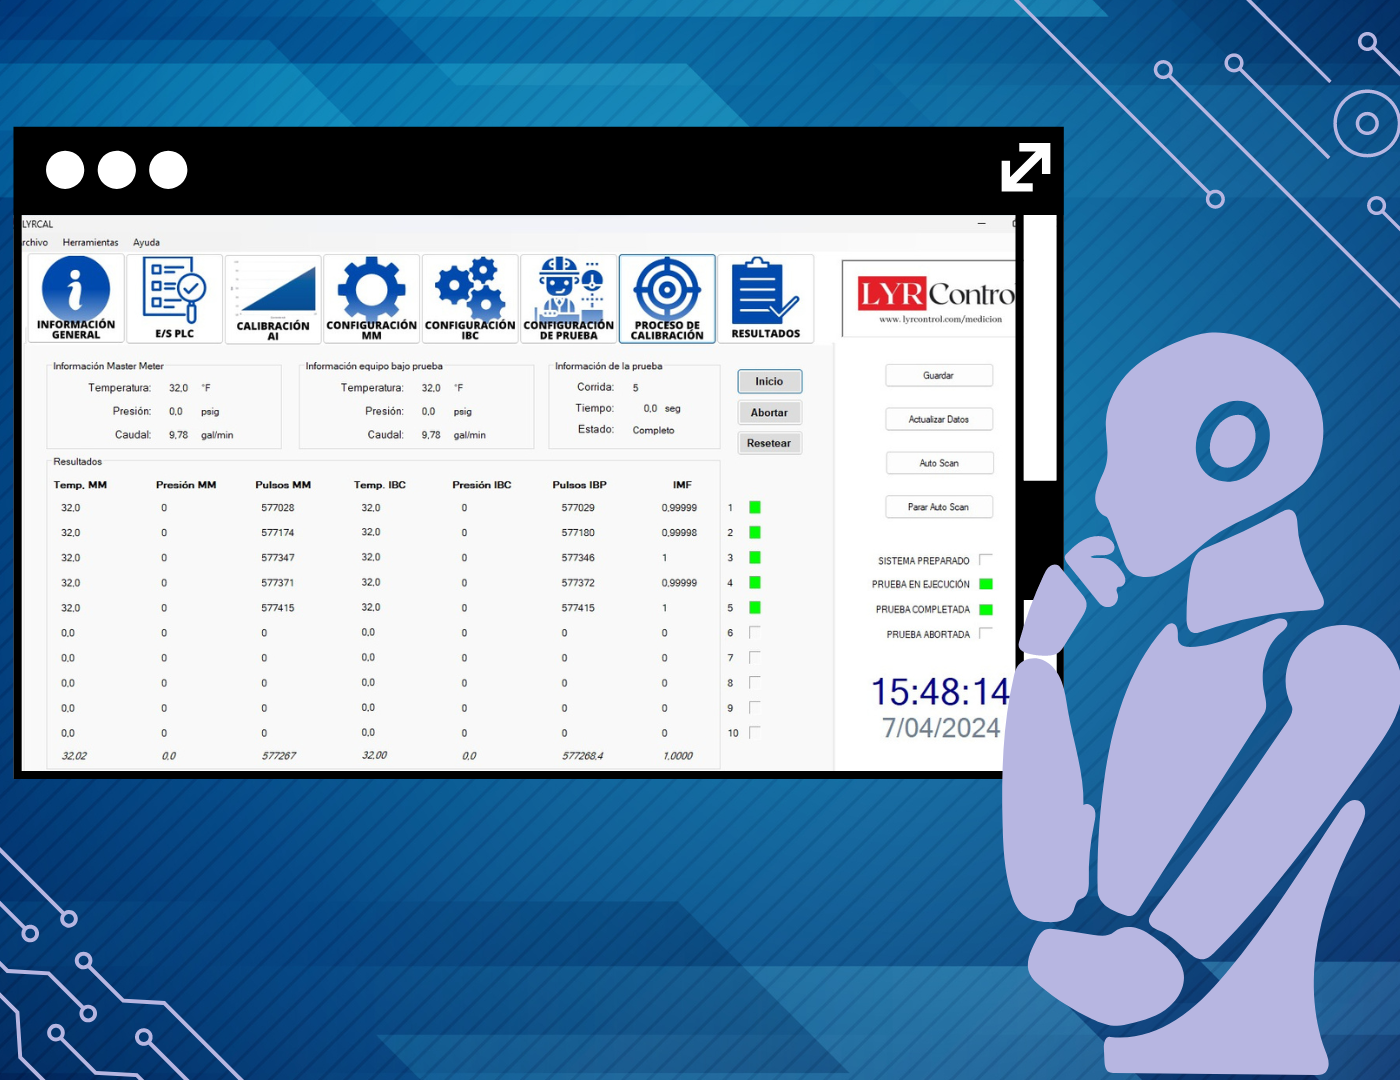Image resolution: width=1400 pixels, height=1080 pixels.
Task: Toggle the SISTEMA PREPARADO checkbox
Action: (x=986, y=560)
